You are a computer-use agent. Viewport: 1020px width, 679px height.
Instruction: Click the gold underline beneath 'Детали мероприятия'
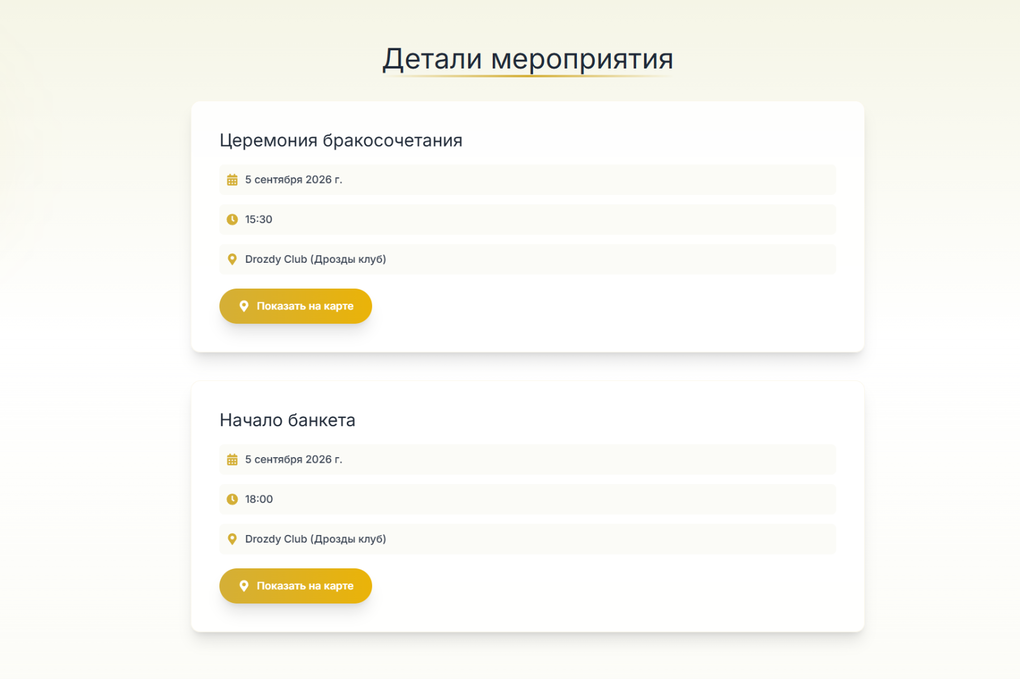coord(527,76)
